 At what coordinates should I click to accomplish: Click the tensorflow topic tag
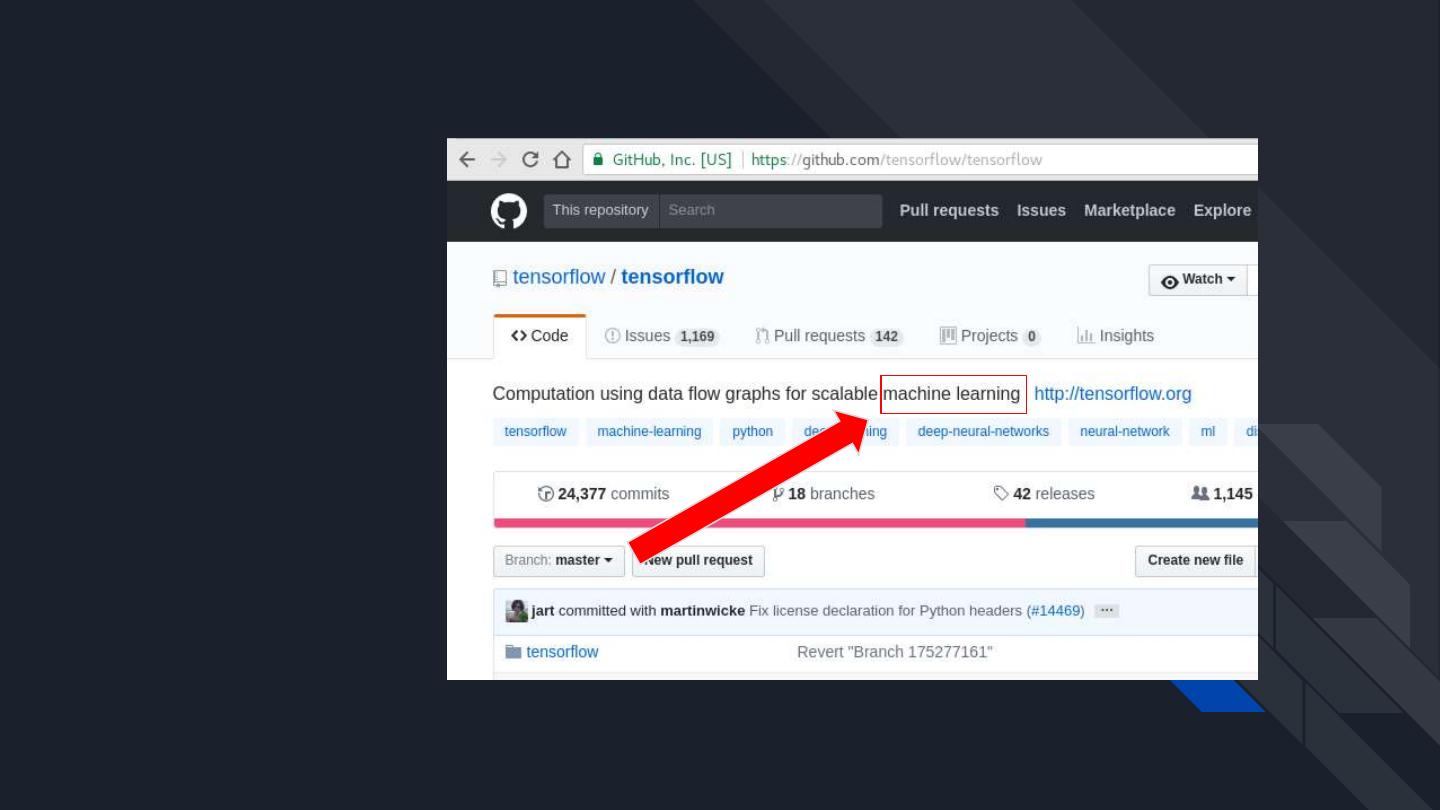click(535, 432)
